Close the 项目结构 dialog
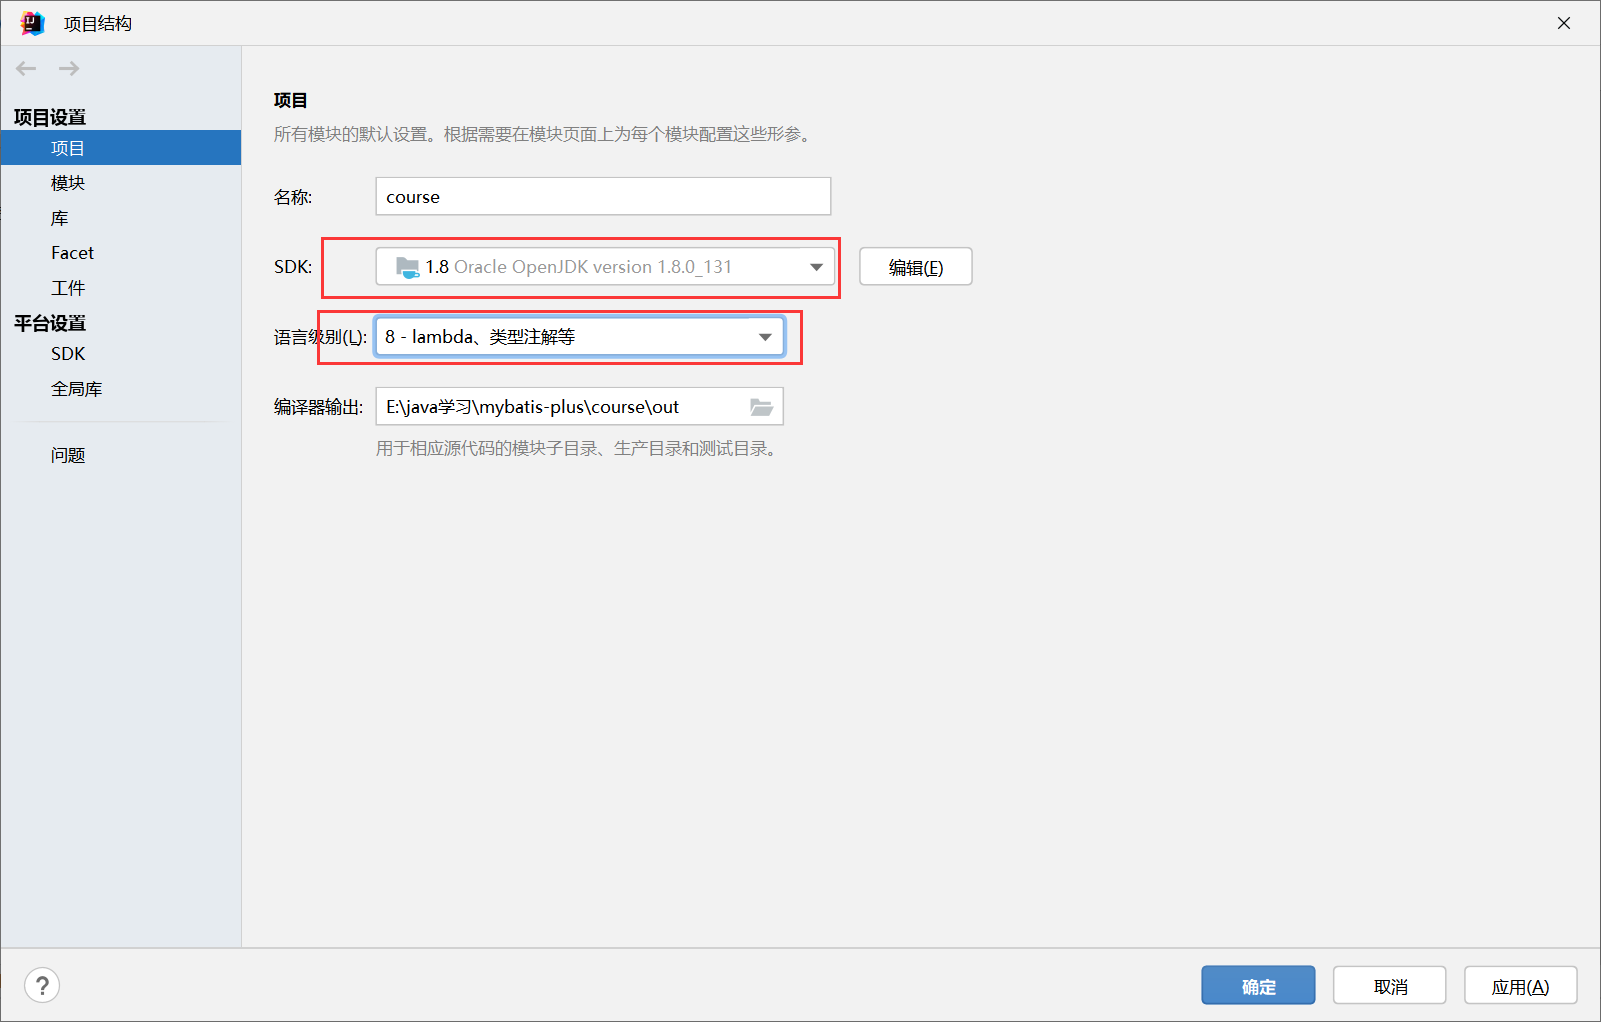 pyautogui.click(x=1564, y=23)
